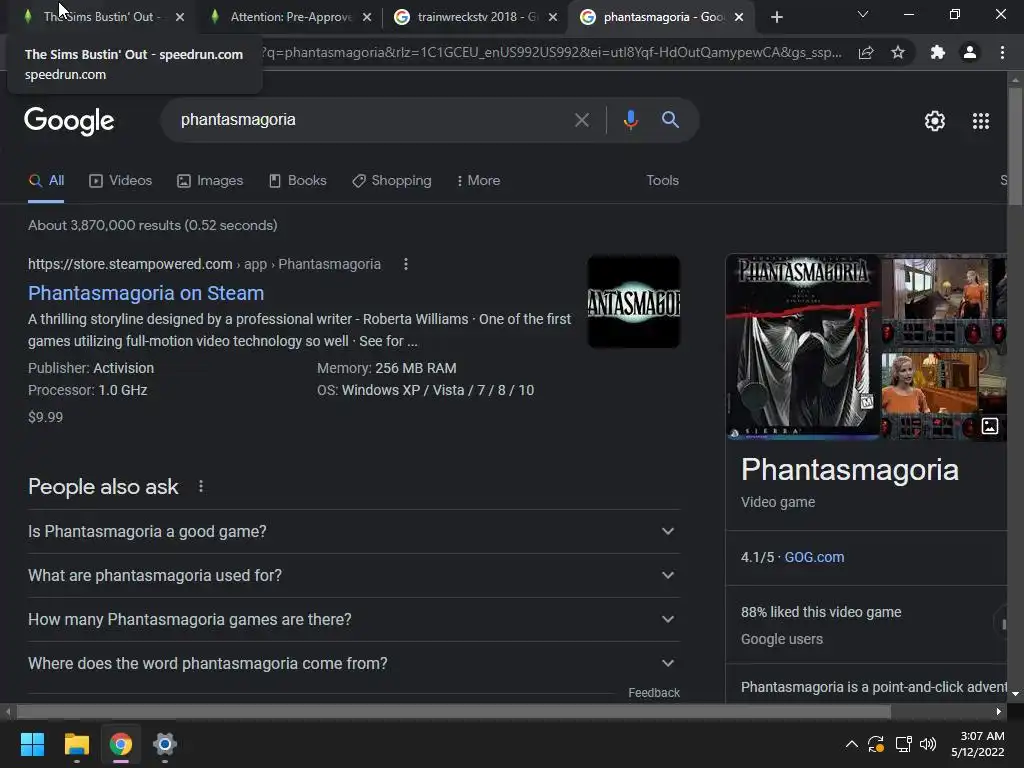The height and width of the screenshot is (768, 1024).
Task: Open Google quick settings gear
Action: (x=935, y=121)
